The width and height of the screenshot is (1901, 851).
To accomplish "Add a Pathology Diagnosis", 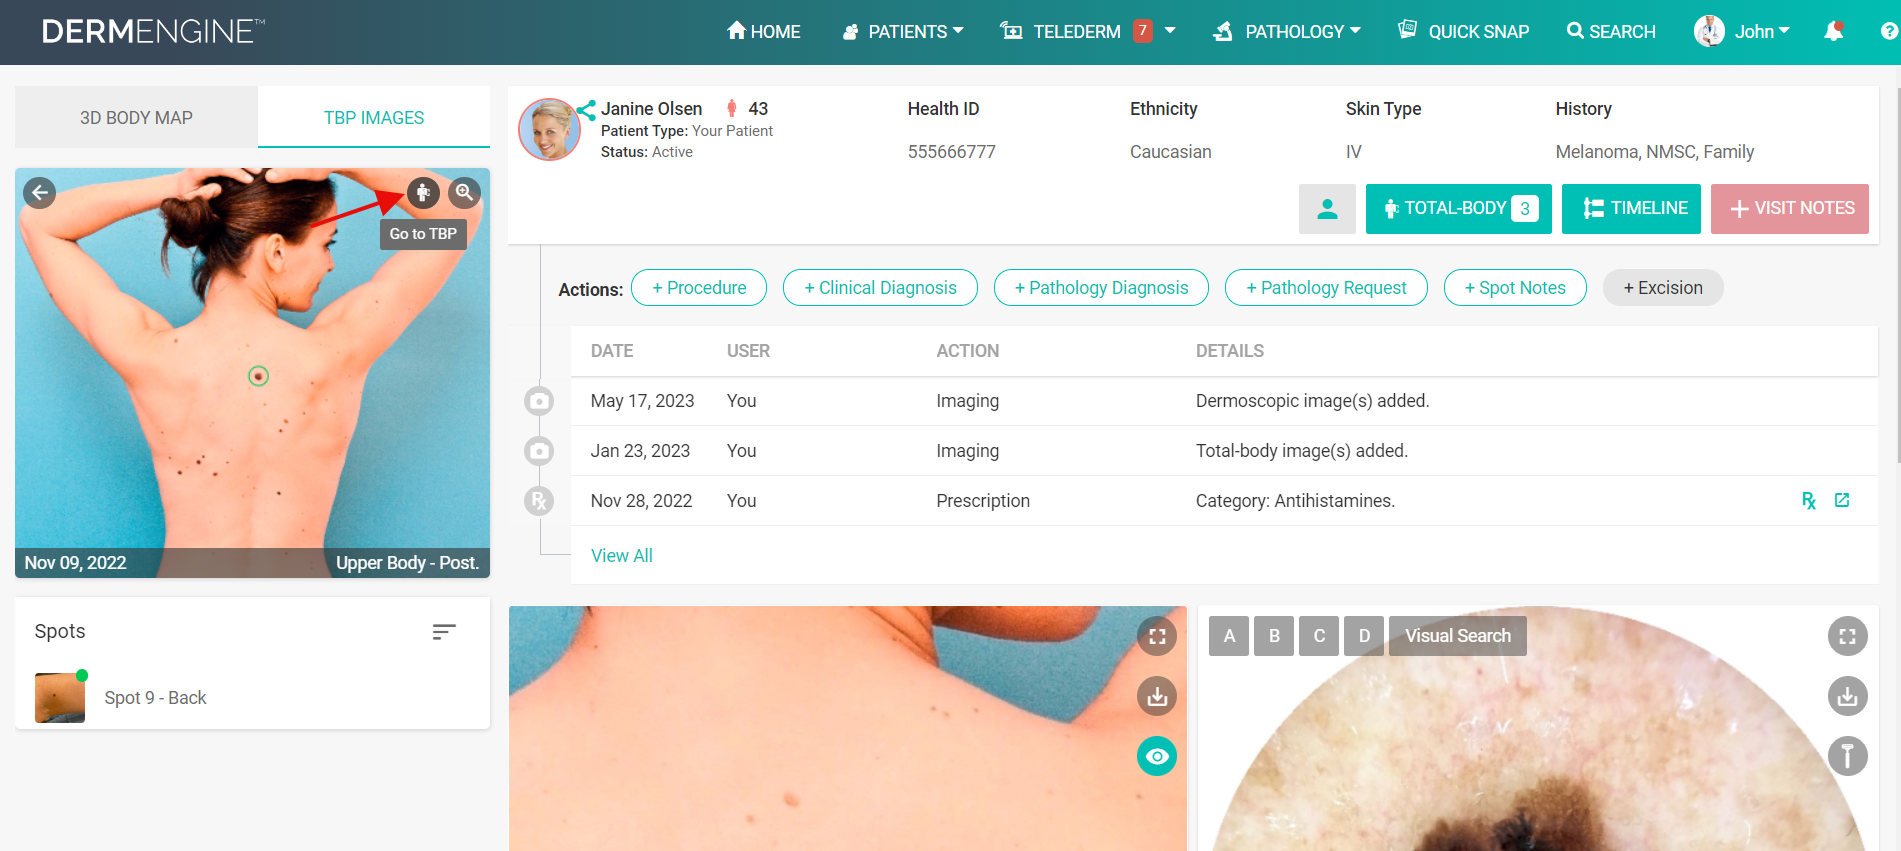I will [x=1101, y=288].
